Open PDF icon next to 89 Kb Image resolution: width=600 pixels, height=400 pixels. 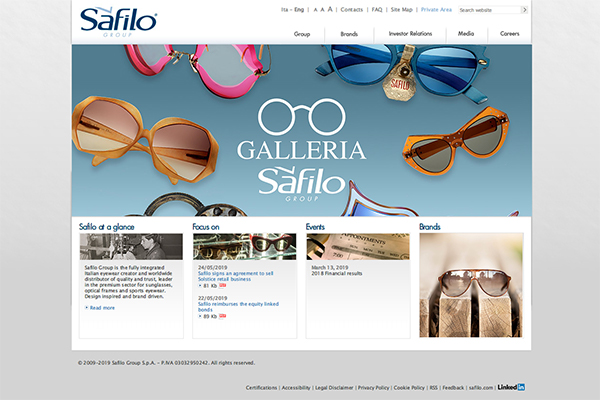click(222, 316)
